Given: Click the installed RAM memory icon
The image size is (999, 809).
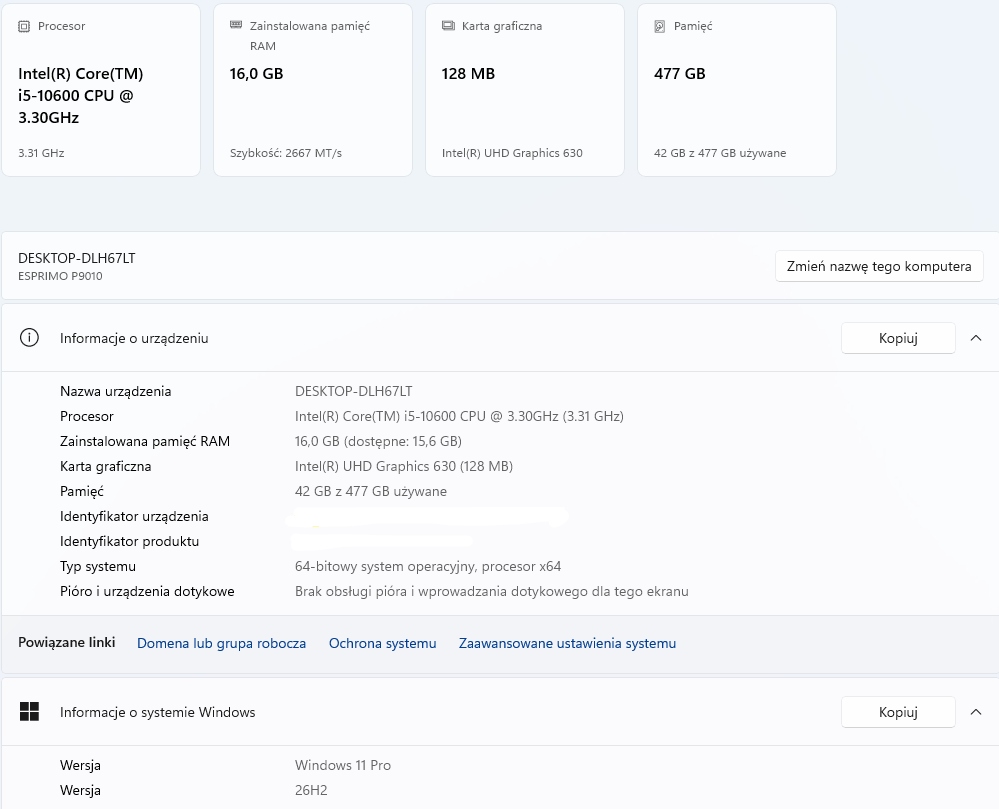Looking at the screenshot, I should (236, 25).
